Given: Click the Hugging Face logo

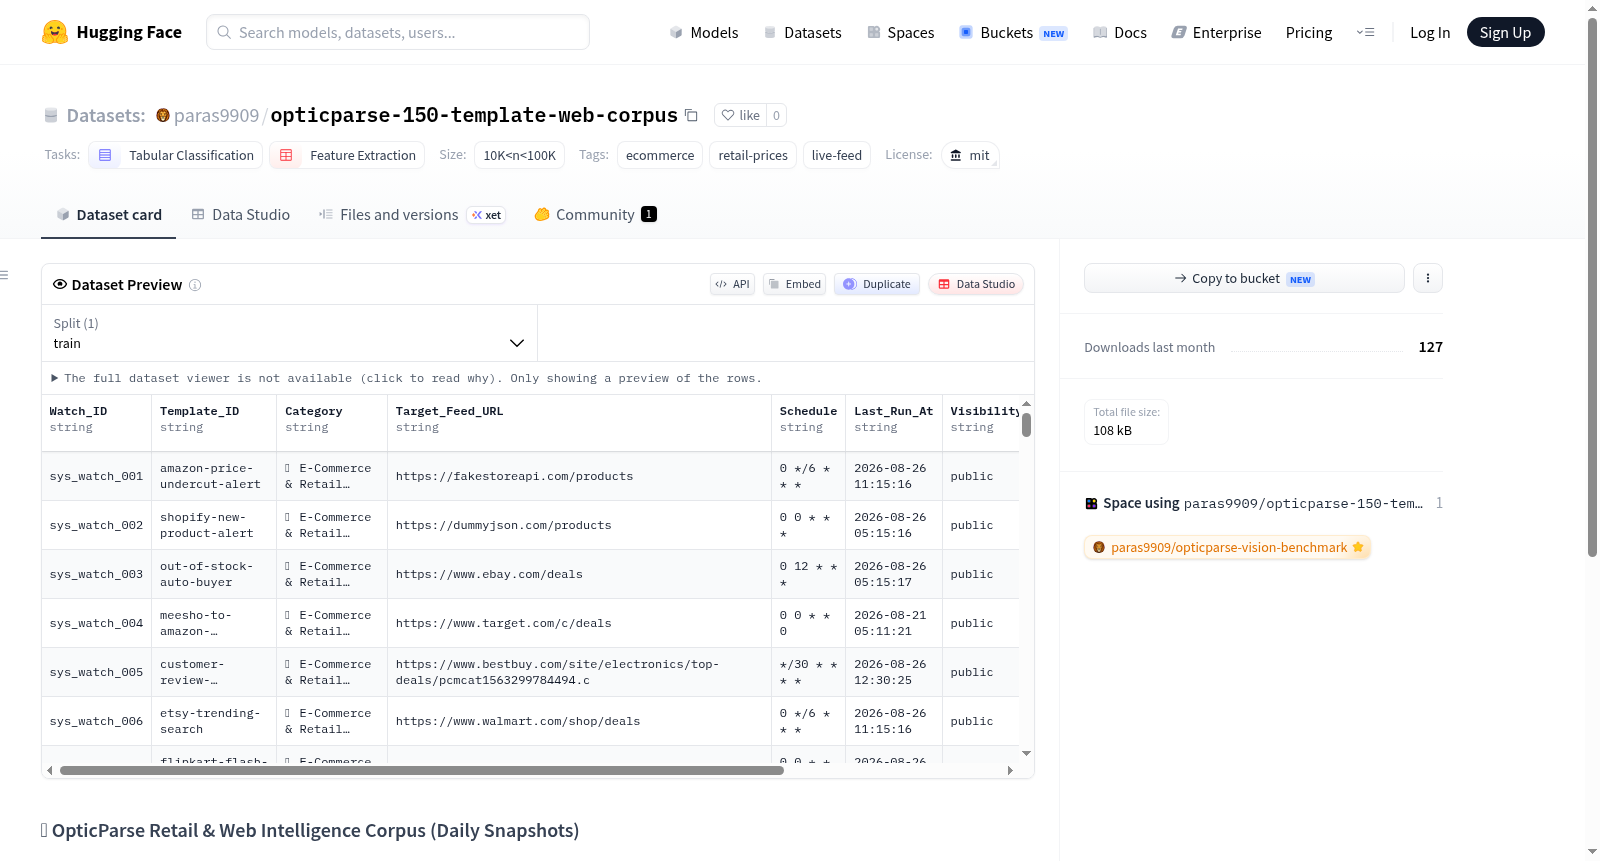Looking at the screenshot, I should coord(111,32).
